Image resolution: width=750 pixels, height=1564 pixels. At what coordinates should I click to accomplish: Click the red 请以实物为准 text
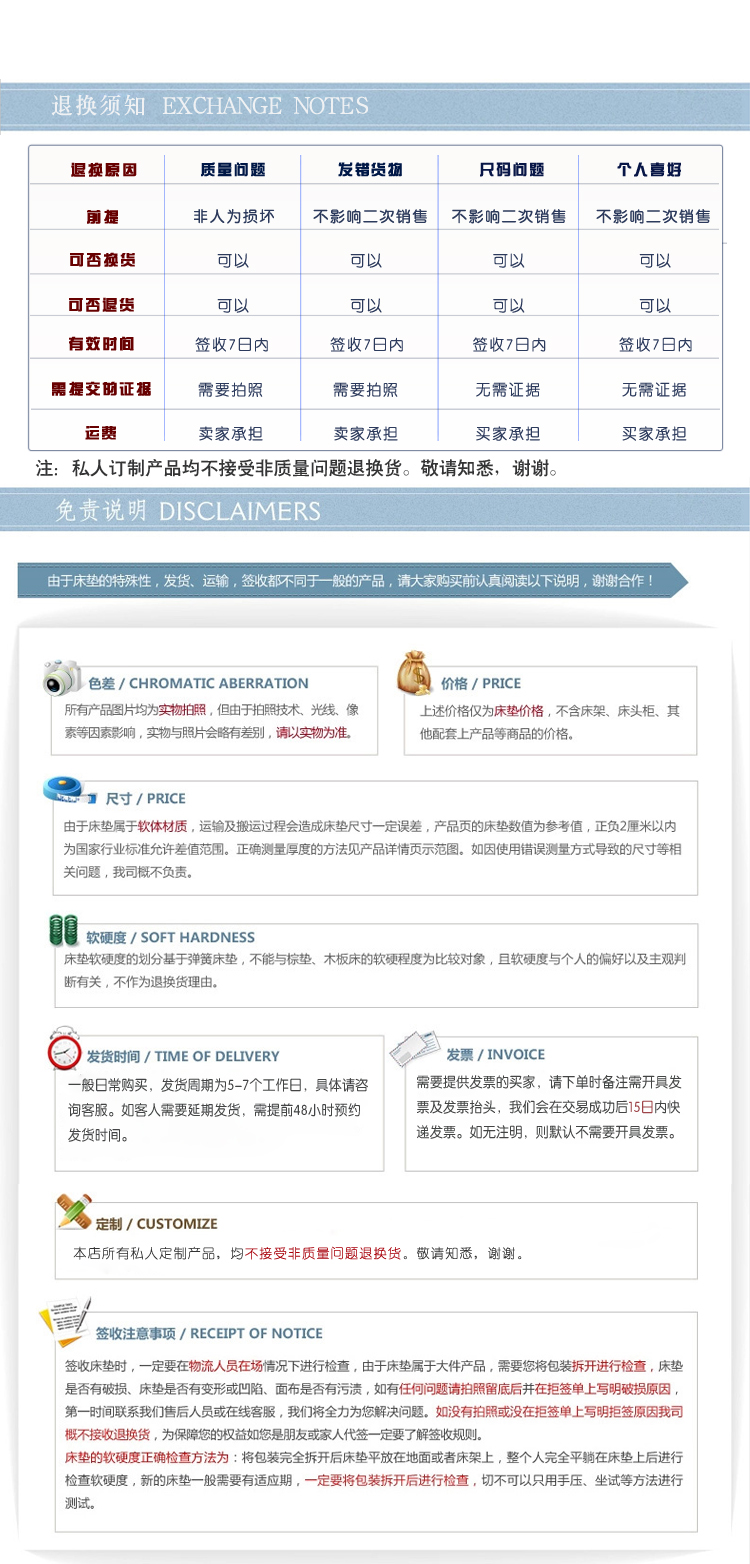coord(313,732)
